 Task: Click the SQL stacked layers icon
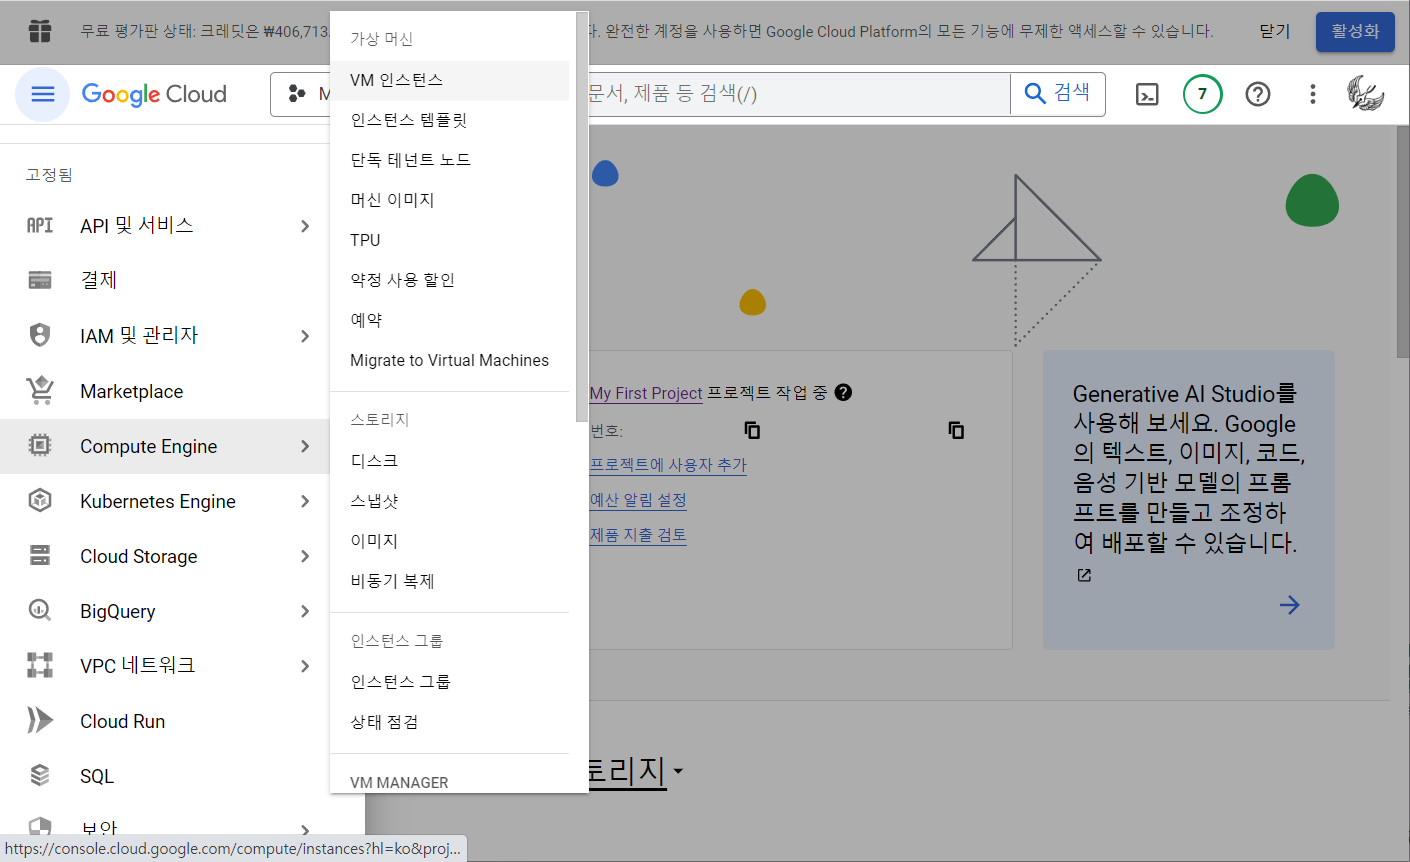coord(40,775)
